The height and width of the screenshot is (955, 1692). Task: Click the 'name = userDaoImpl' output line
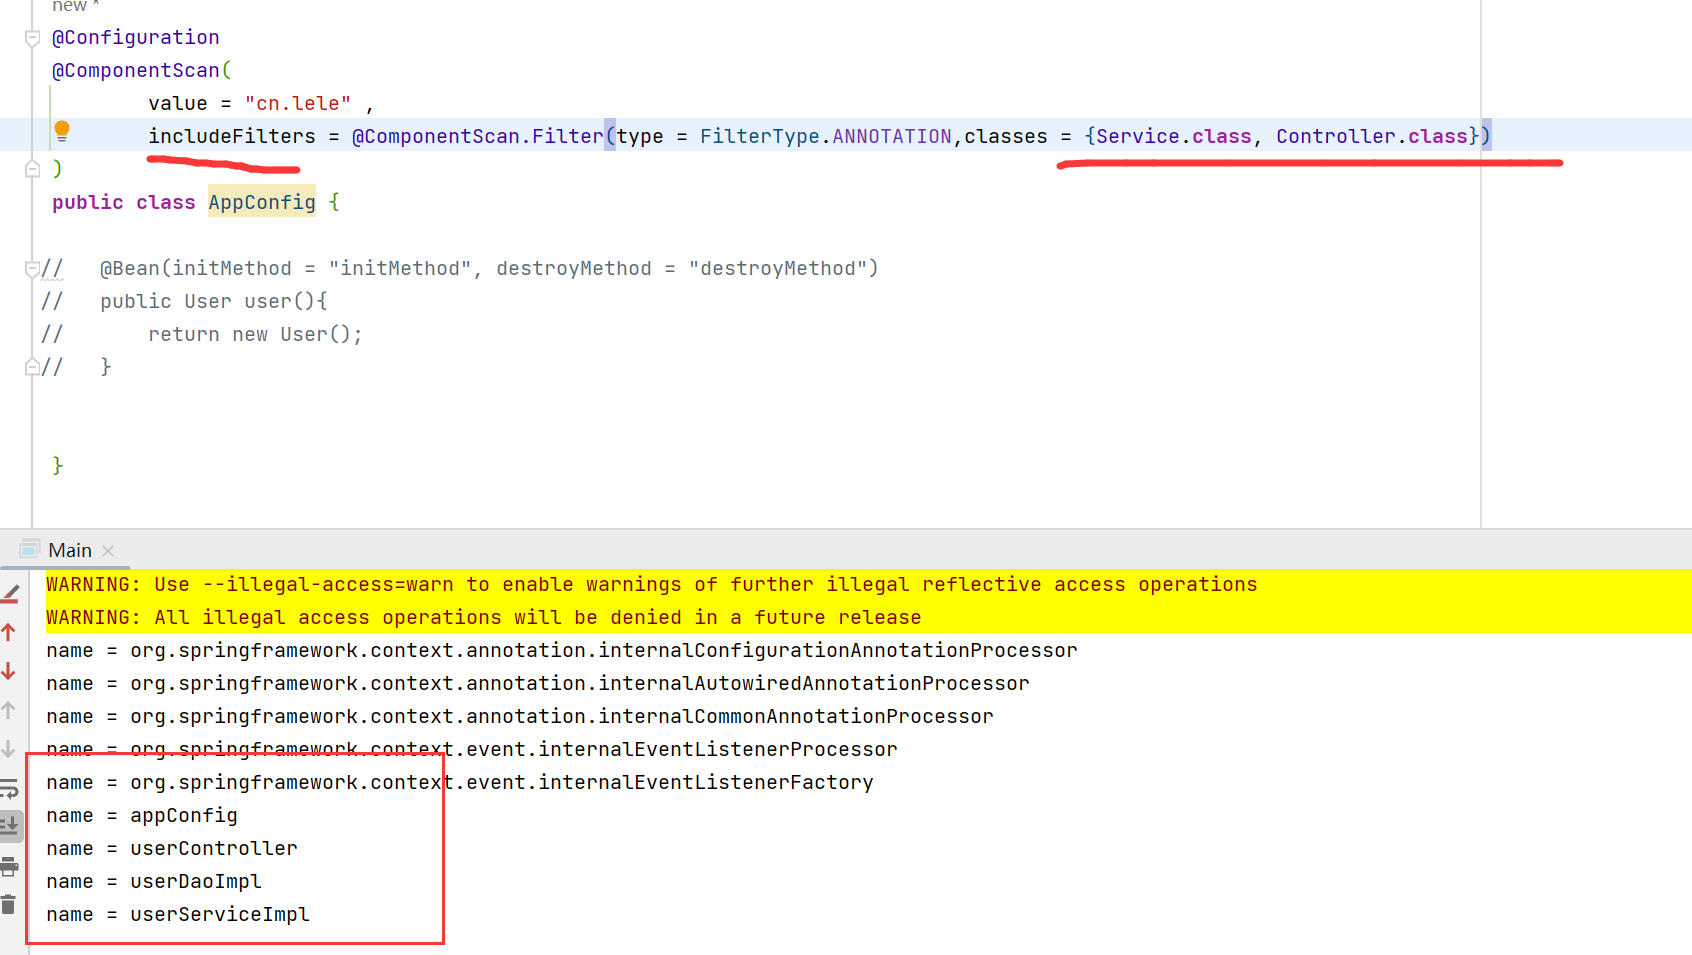coord(154,881)
